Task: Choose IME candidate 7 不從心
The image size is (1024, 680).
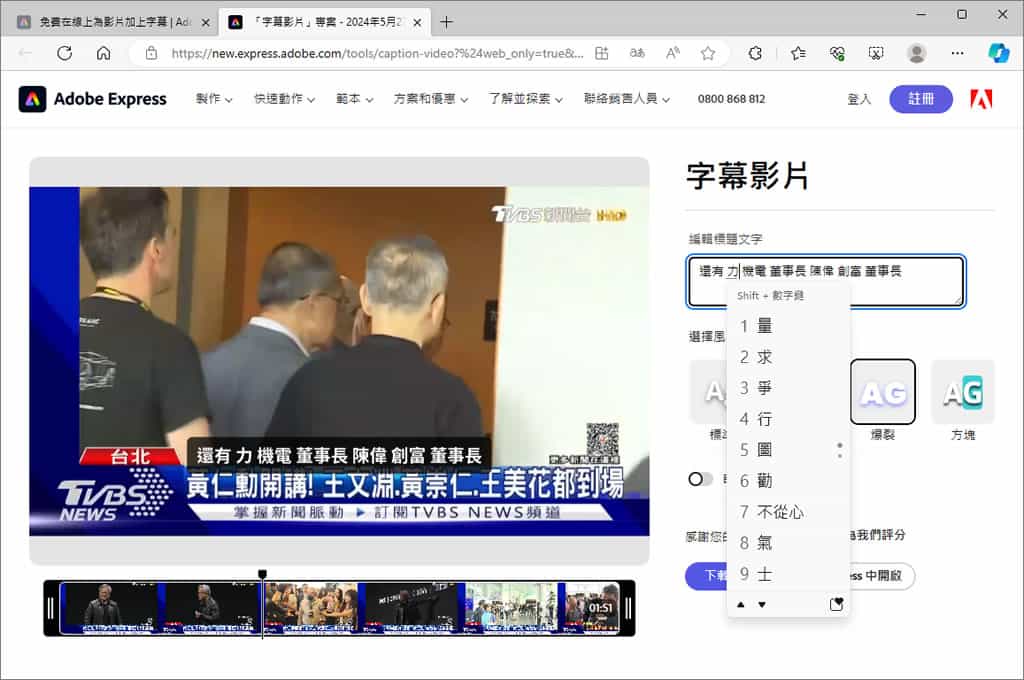Action: (788, 512)
